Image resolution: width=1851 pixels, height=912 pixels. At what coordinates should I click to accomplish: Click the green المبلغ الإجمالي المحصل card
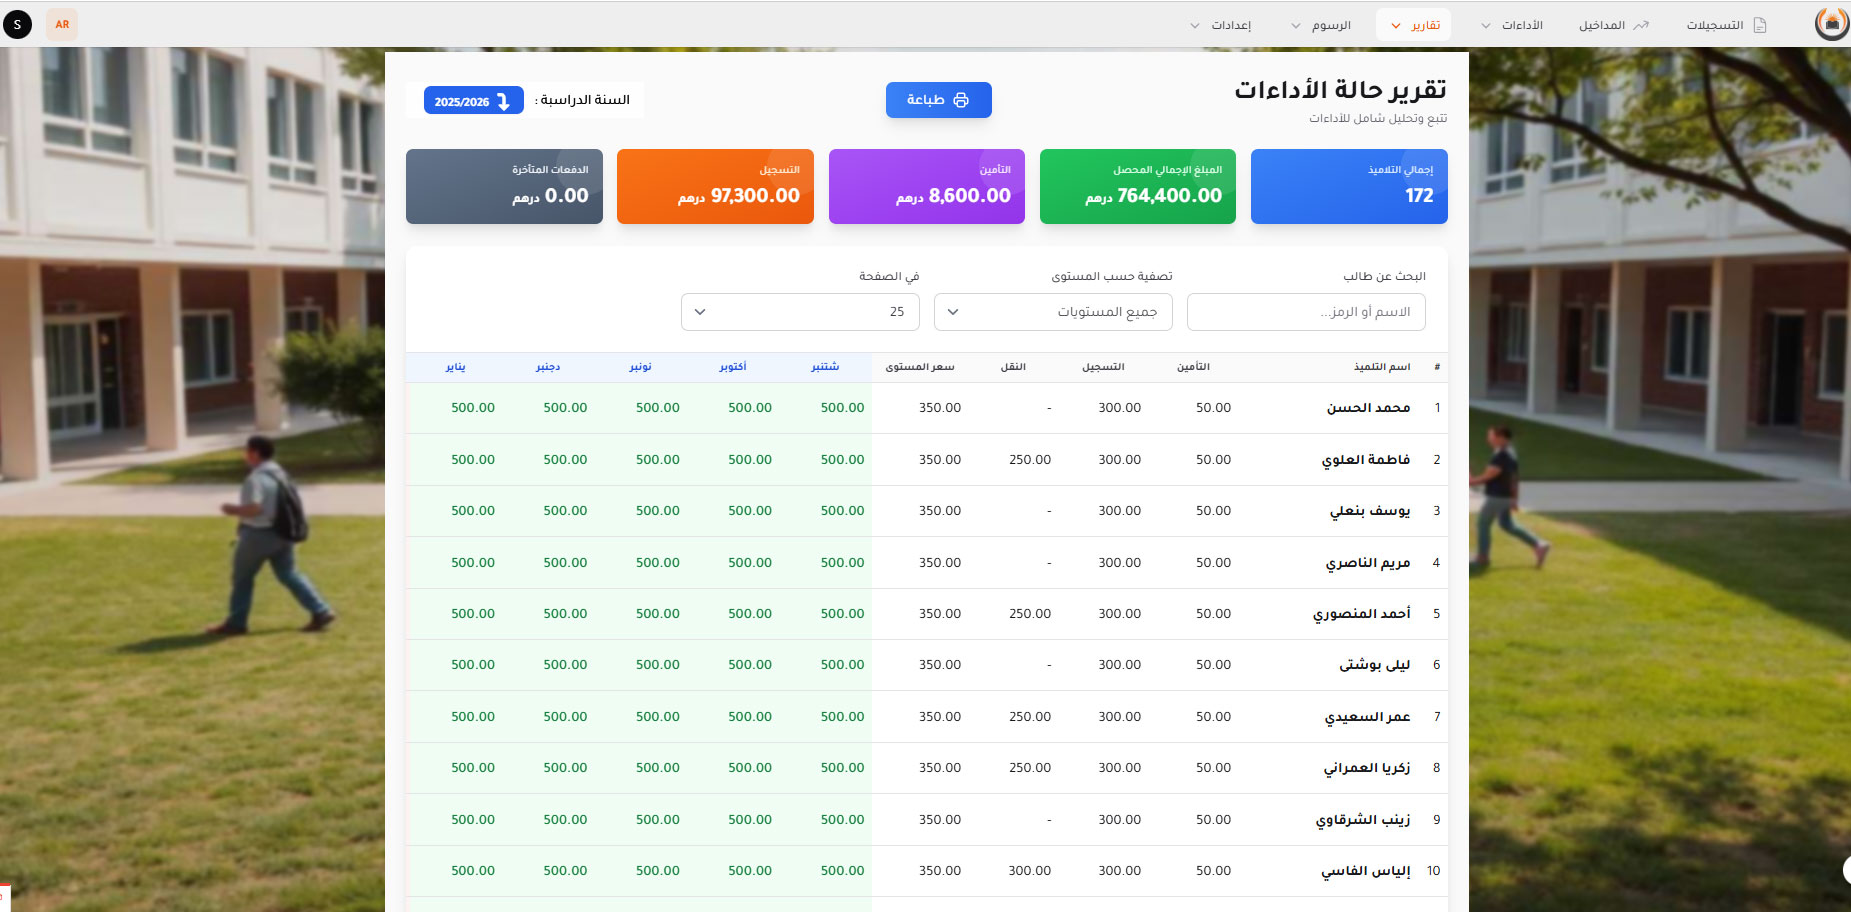pos(1137,186)
